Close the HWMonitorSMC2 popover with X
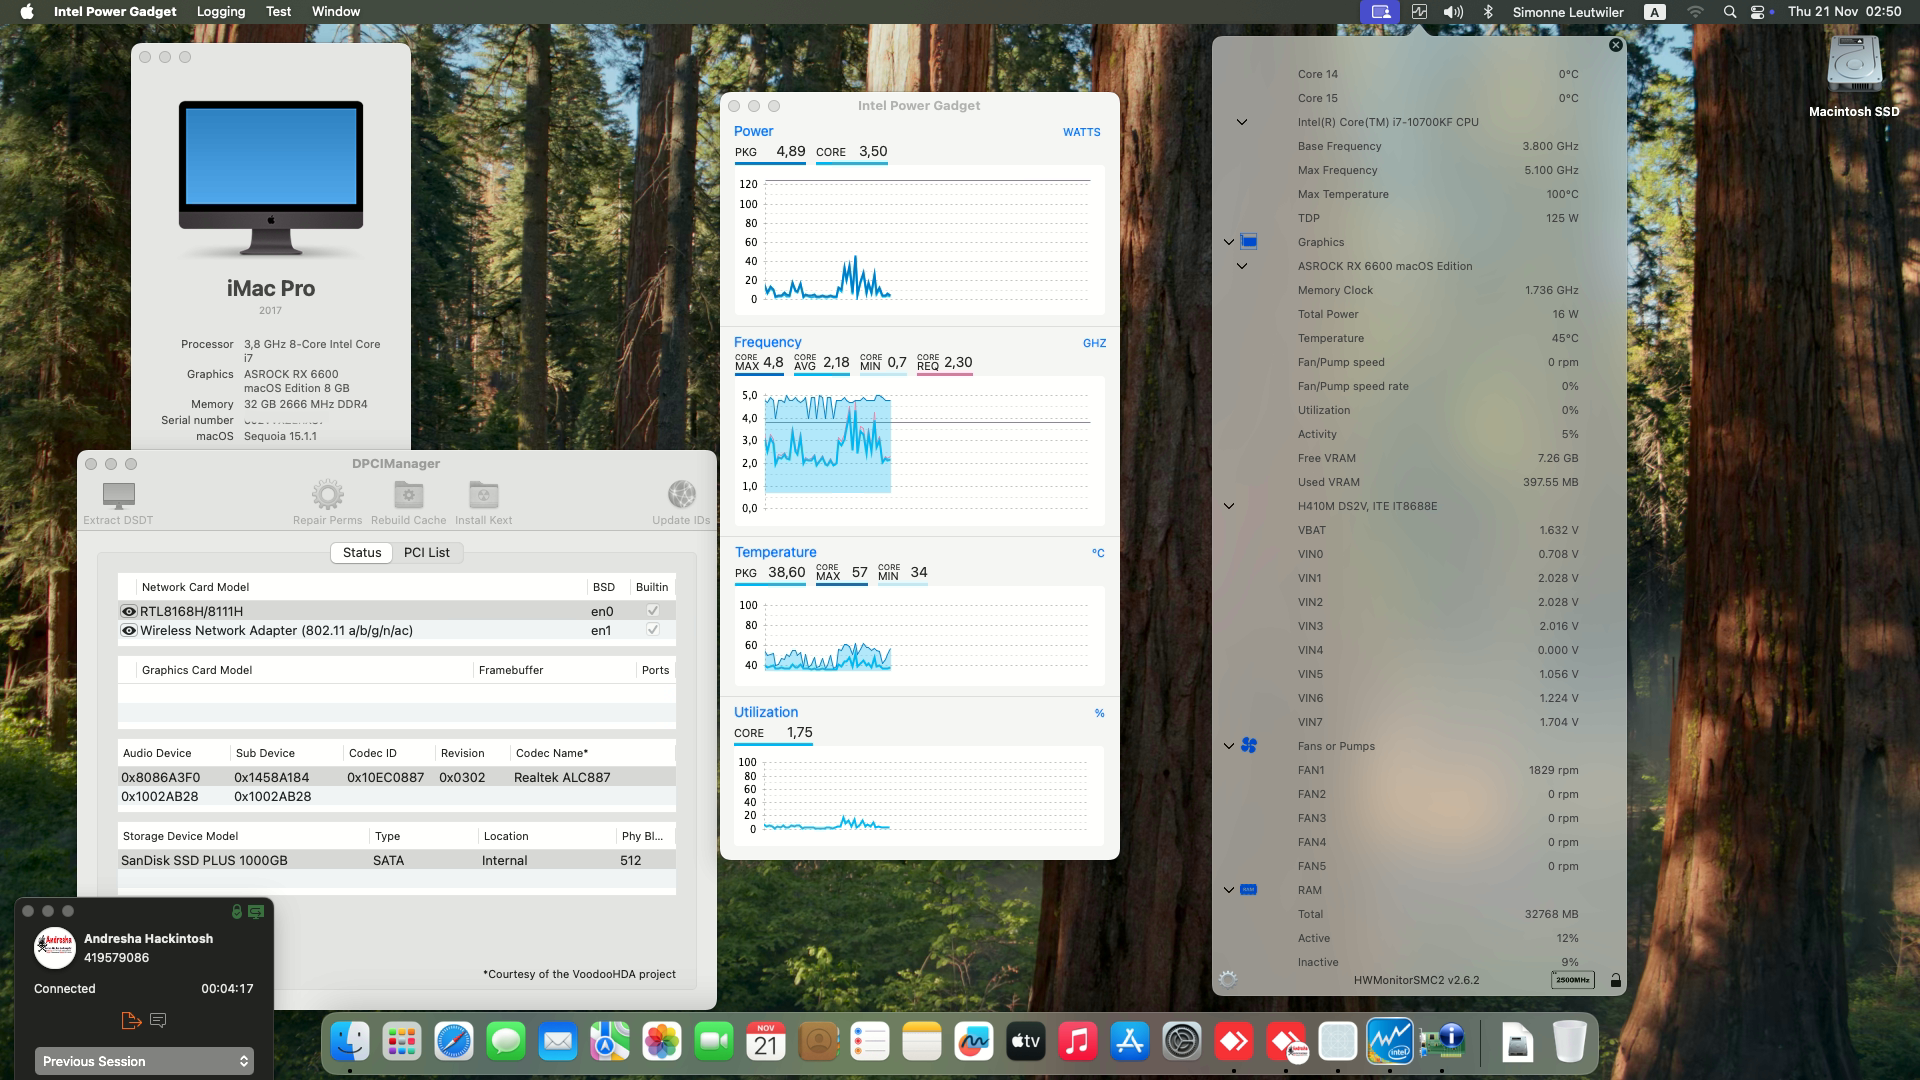Viewport: 1920px width, 1080px height. pyautogui.click(x=1615, y=45)
